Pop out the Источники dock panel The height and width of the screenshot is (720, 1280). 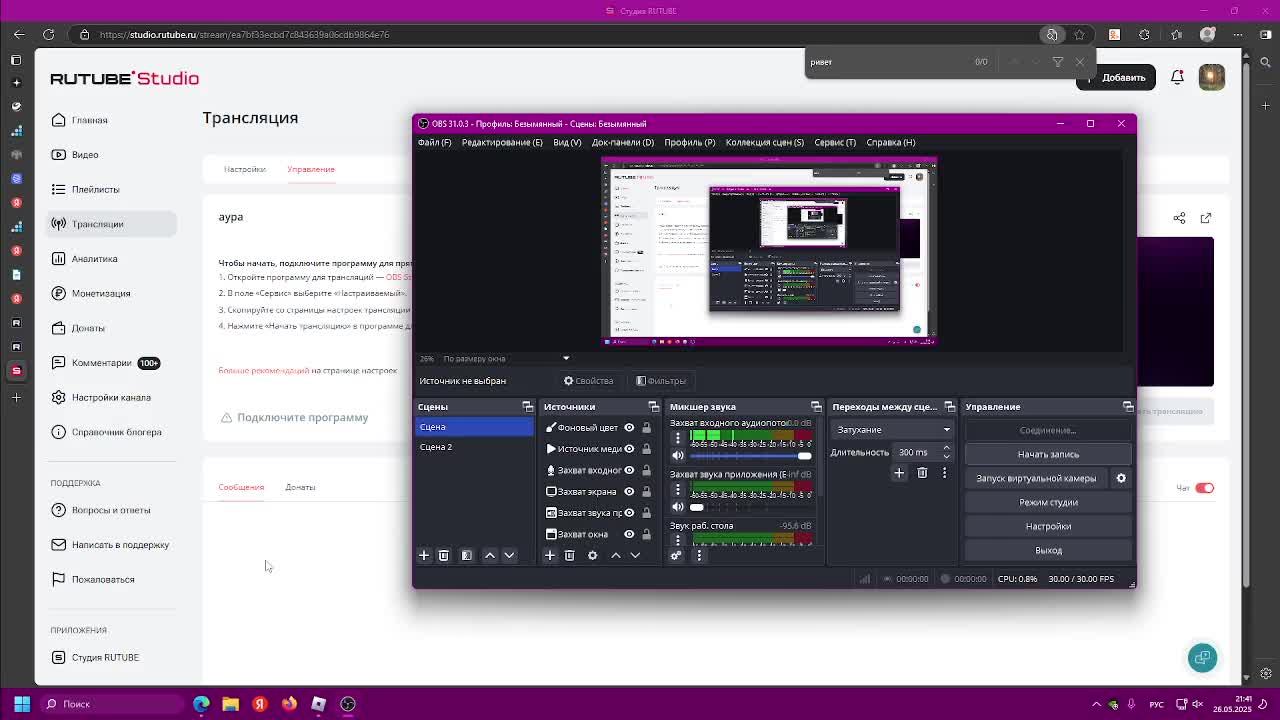[654, 407]
